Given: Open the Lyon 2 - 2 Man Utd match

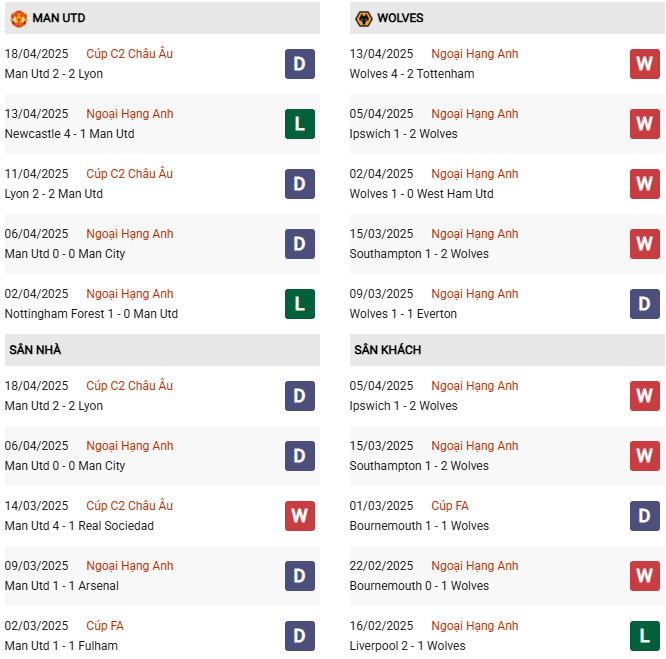Looking at the screenshot, I should [x=54, y=194].
